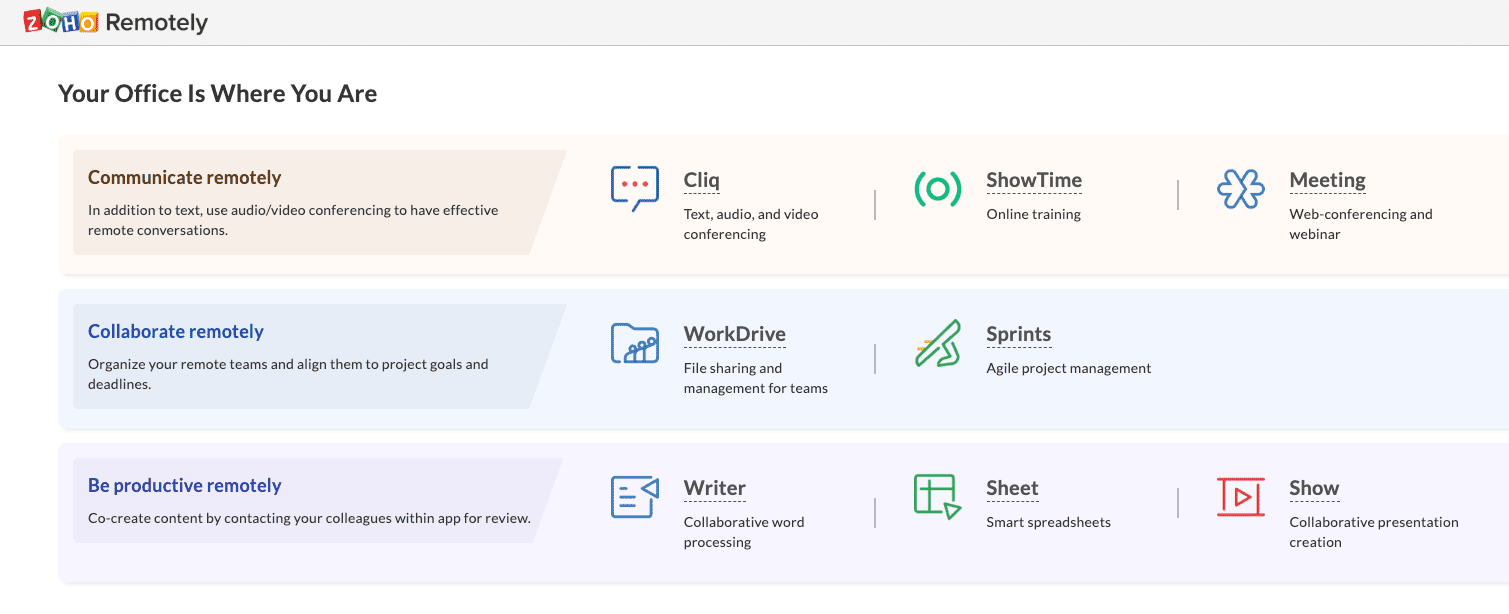The height and width of the screenshot is (614, 1509).
Task: Go to the ShowTime app link
Action: point(1034,181)
